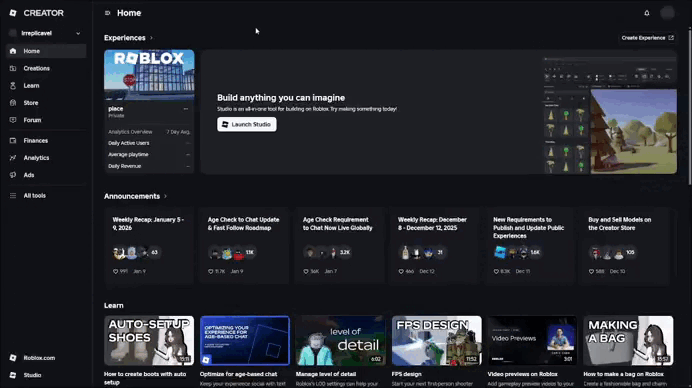Click the All tools list icon
Image resolution: width=692 pixels, height=388 pixels.
[13, 196]
